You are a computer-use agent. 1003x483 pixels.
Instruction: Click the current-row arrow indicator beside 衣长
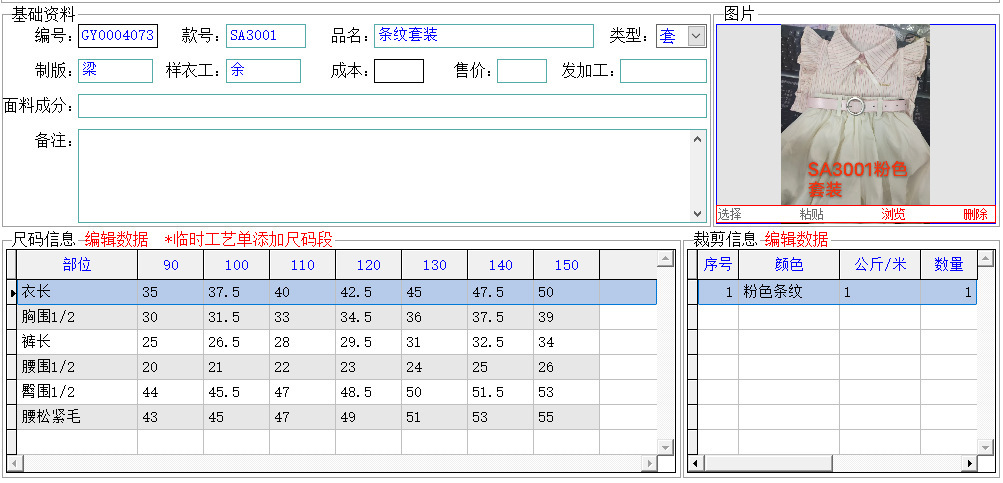tap(12, 293)
